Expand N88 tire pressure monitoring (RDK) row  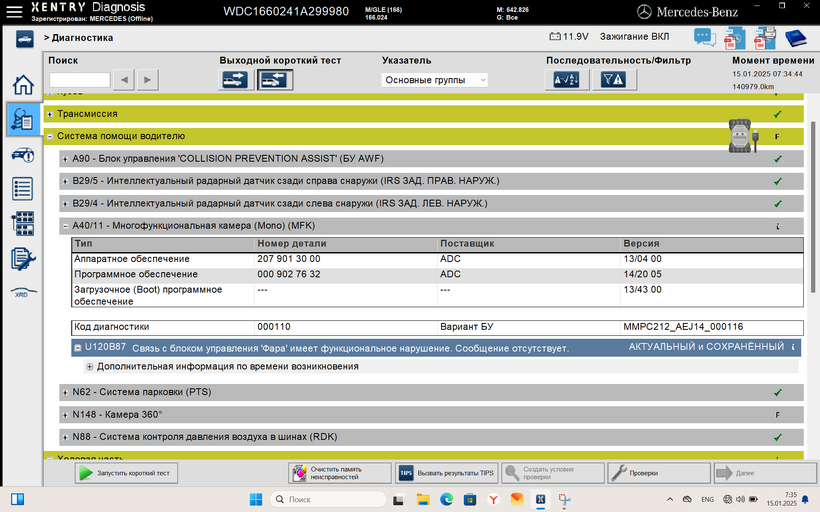click(x=65, y=437)
